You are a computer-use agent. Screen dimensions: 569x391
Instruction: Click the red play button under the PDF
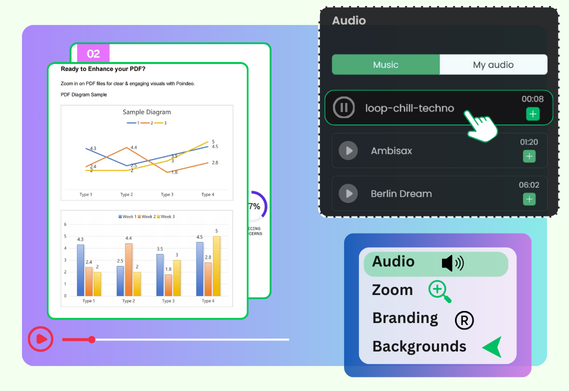pos(41,339)
